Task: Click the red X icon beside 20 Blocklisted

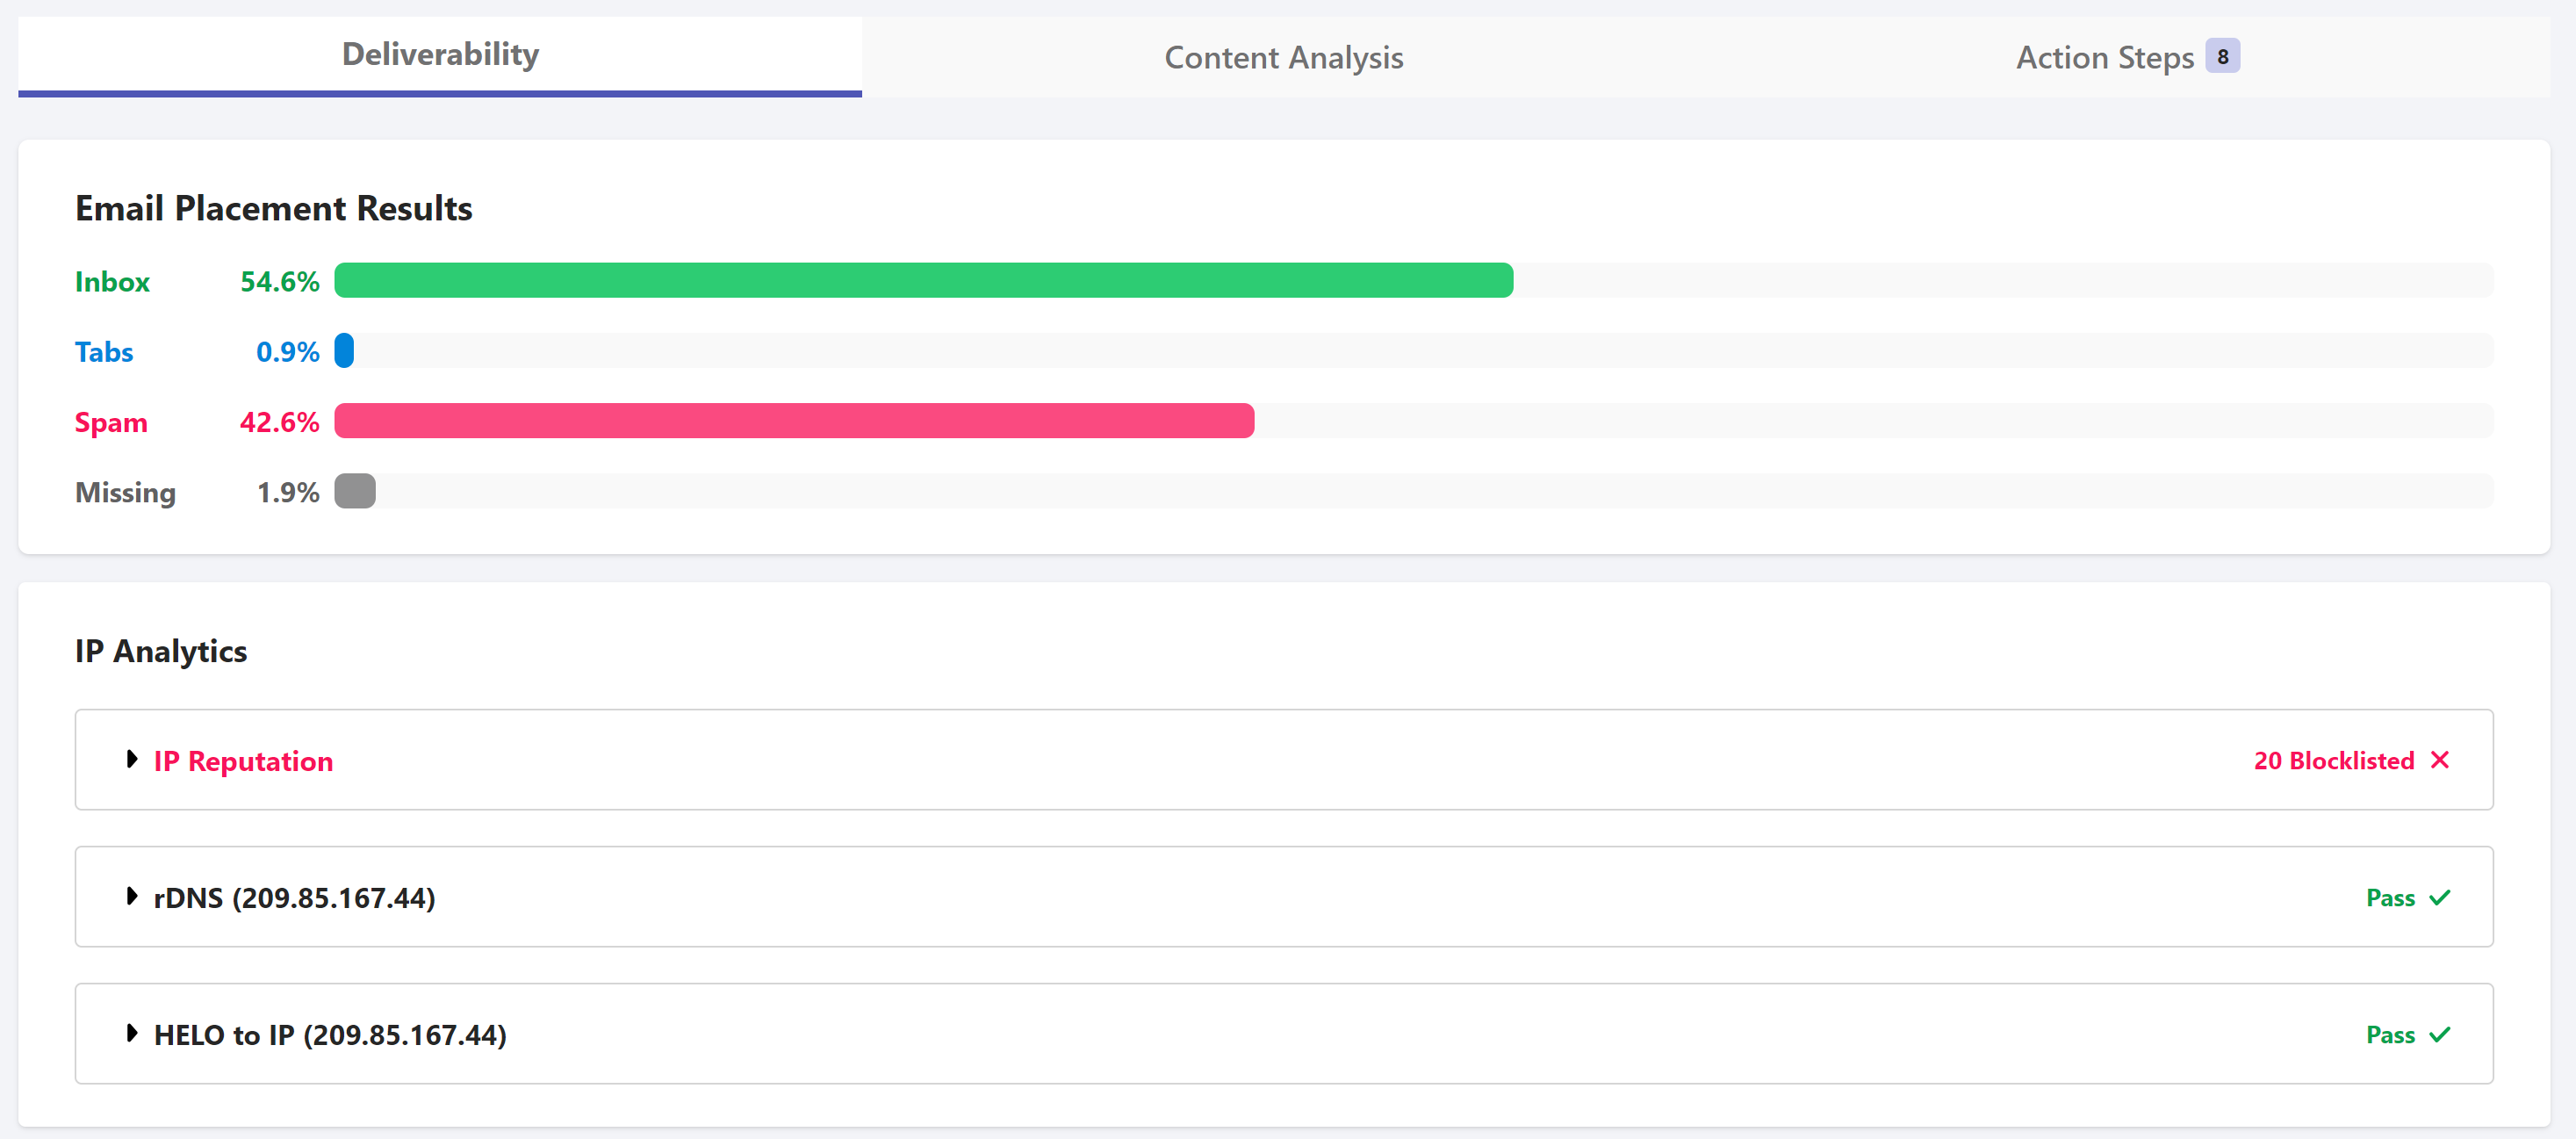Action: click(x=2439, y=760)
